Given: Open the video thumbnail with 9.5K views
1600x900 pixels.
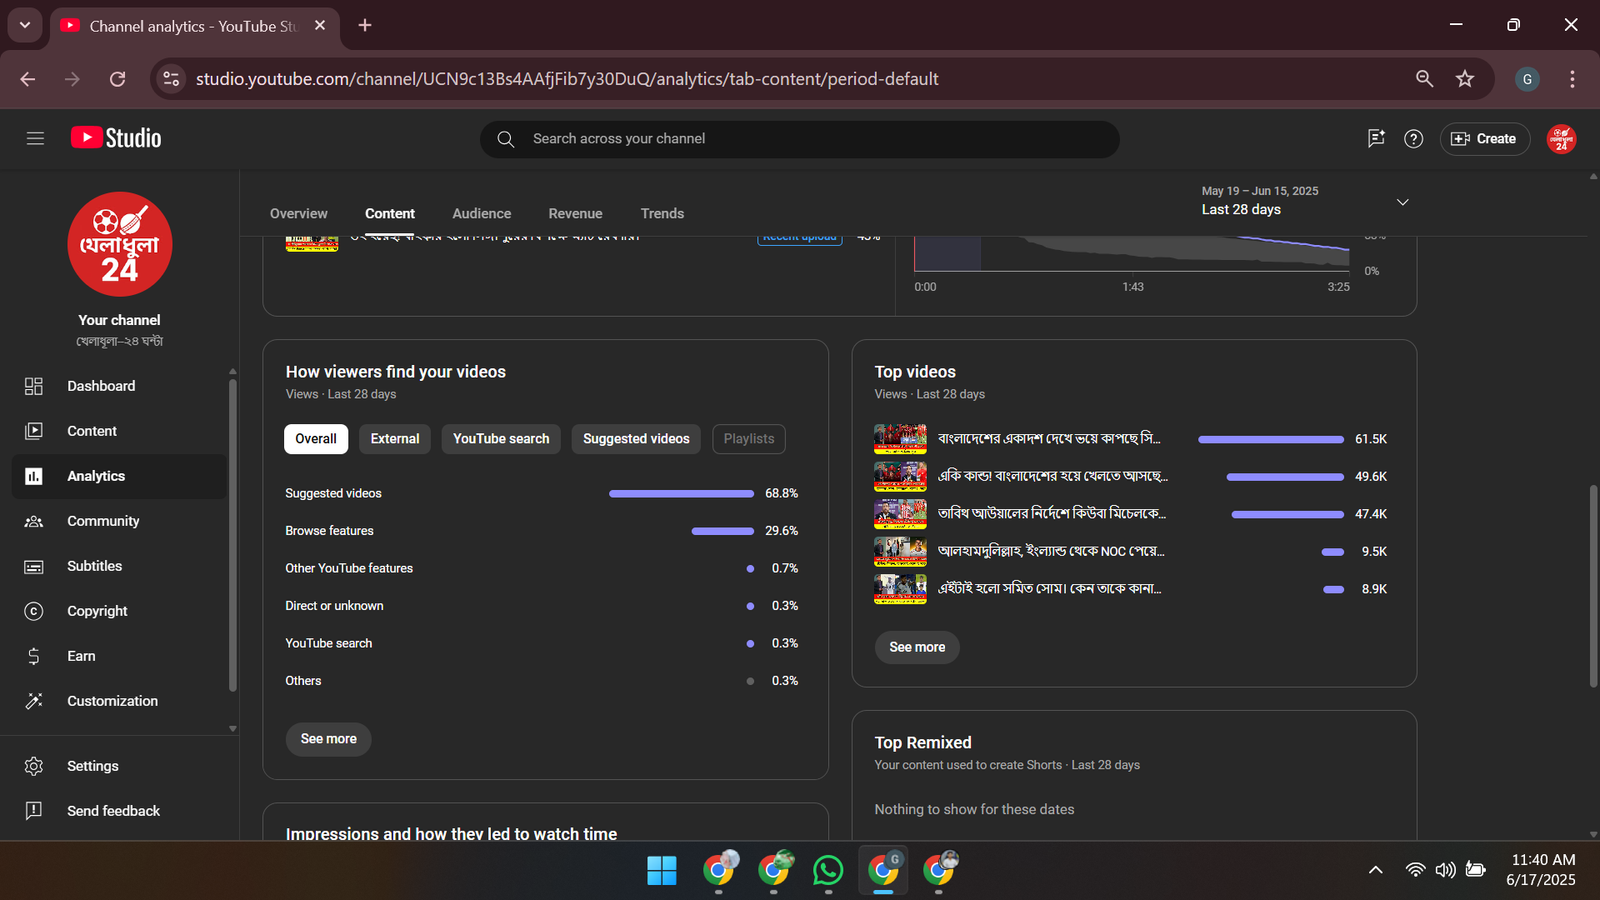Looking at the screenshot, I should coord(900,551).
